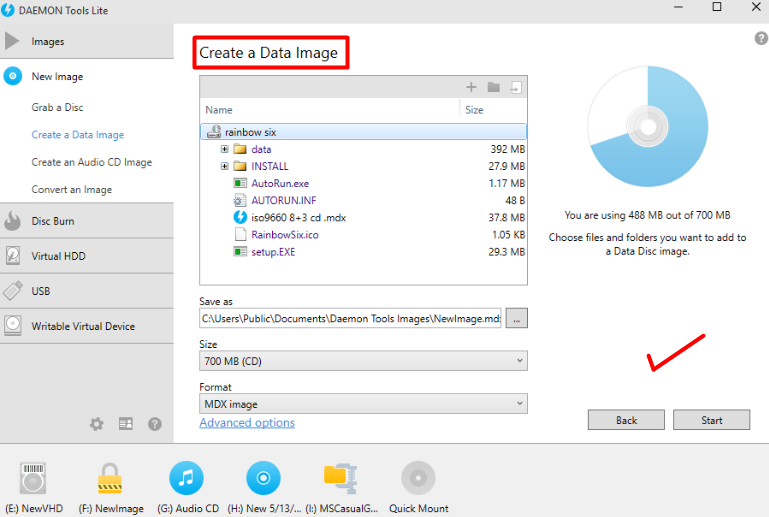This screenshot has width=769, height=517.
Task: Select the (H:) New 5/13 virtual drive icon
Action: pyautogui.click(x=263, y=478)
